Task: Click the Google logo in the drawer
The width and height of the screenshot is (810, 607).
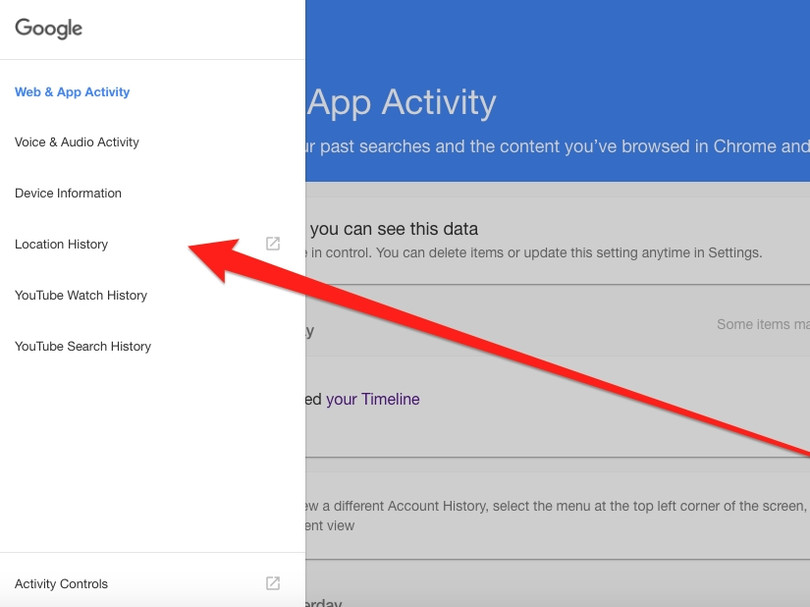Action: [x=48, y=29]
